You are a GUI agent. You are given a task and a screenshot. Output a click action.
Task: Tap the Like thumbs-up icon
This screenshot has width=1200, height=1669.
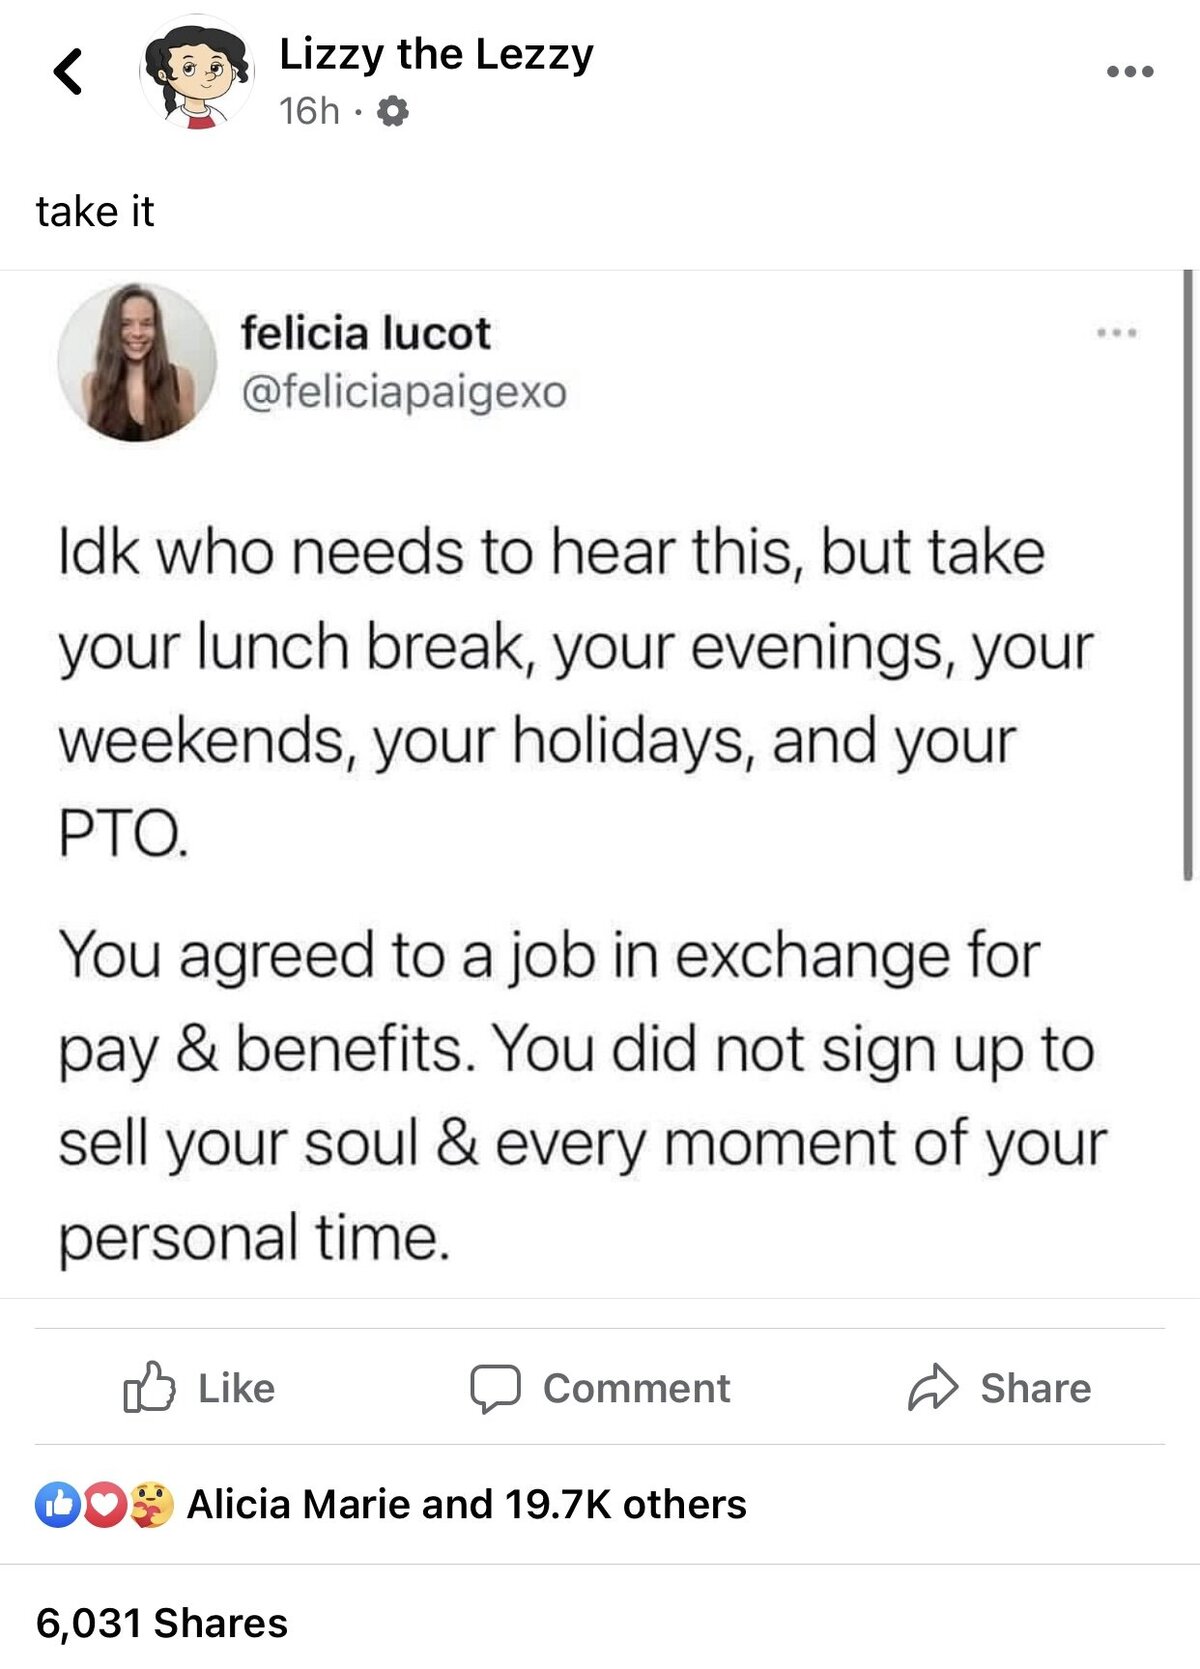tap(149, 1387)
